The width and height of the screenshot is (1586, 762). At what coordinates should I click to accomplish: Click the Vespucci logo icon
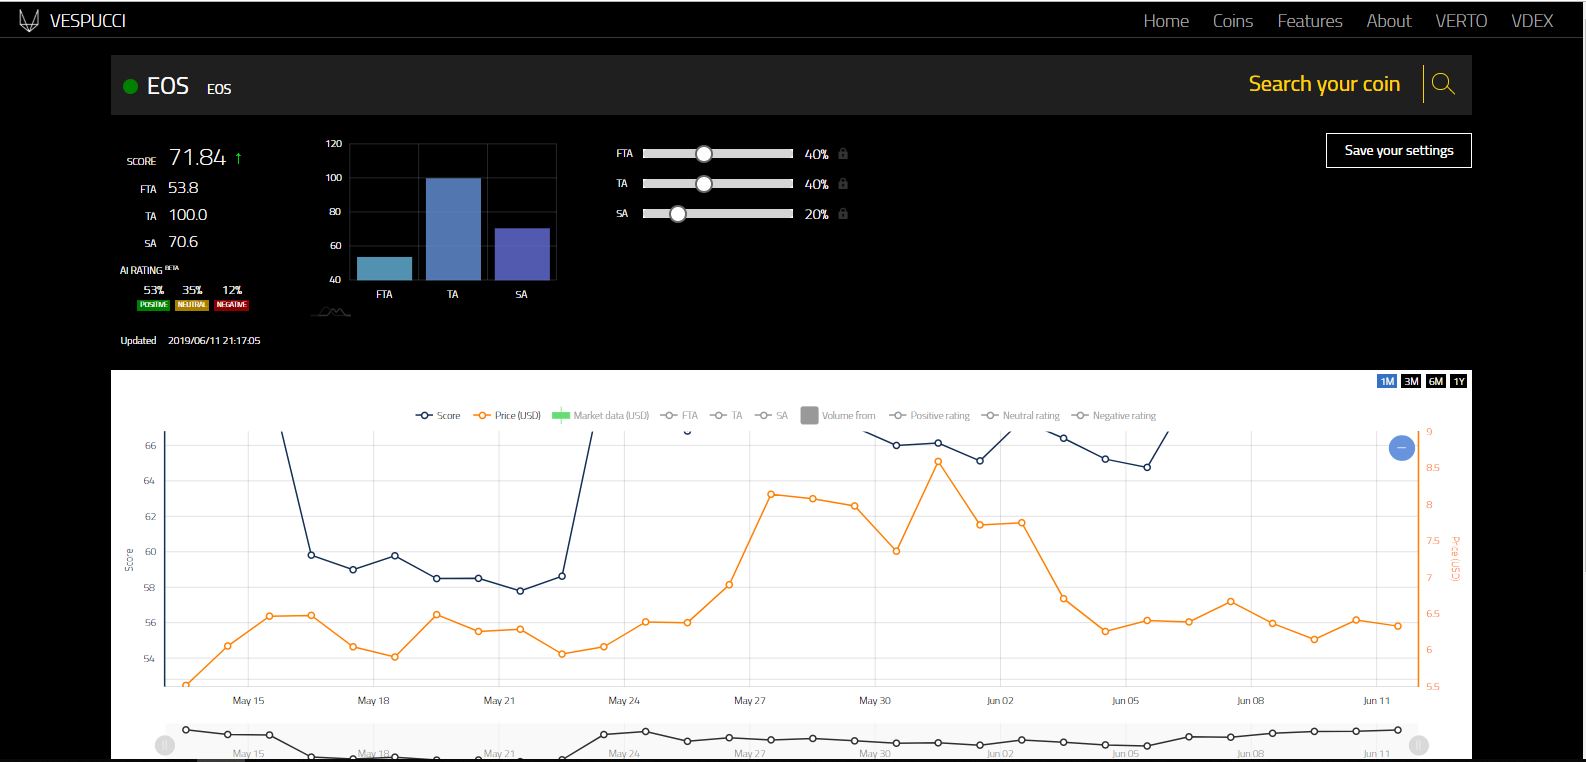tap(30, 21)
